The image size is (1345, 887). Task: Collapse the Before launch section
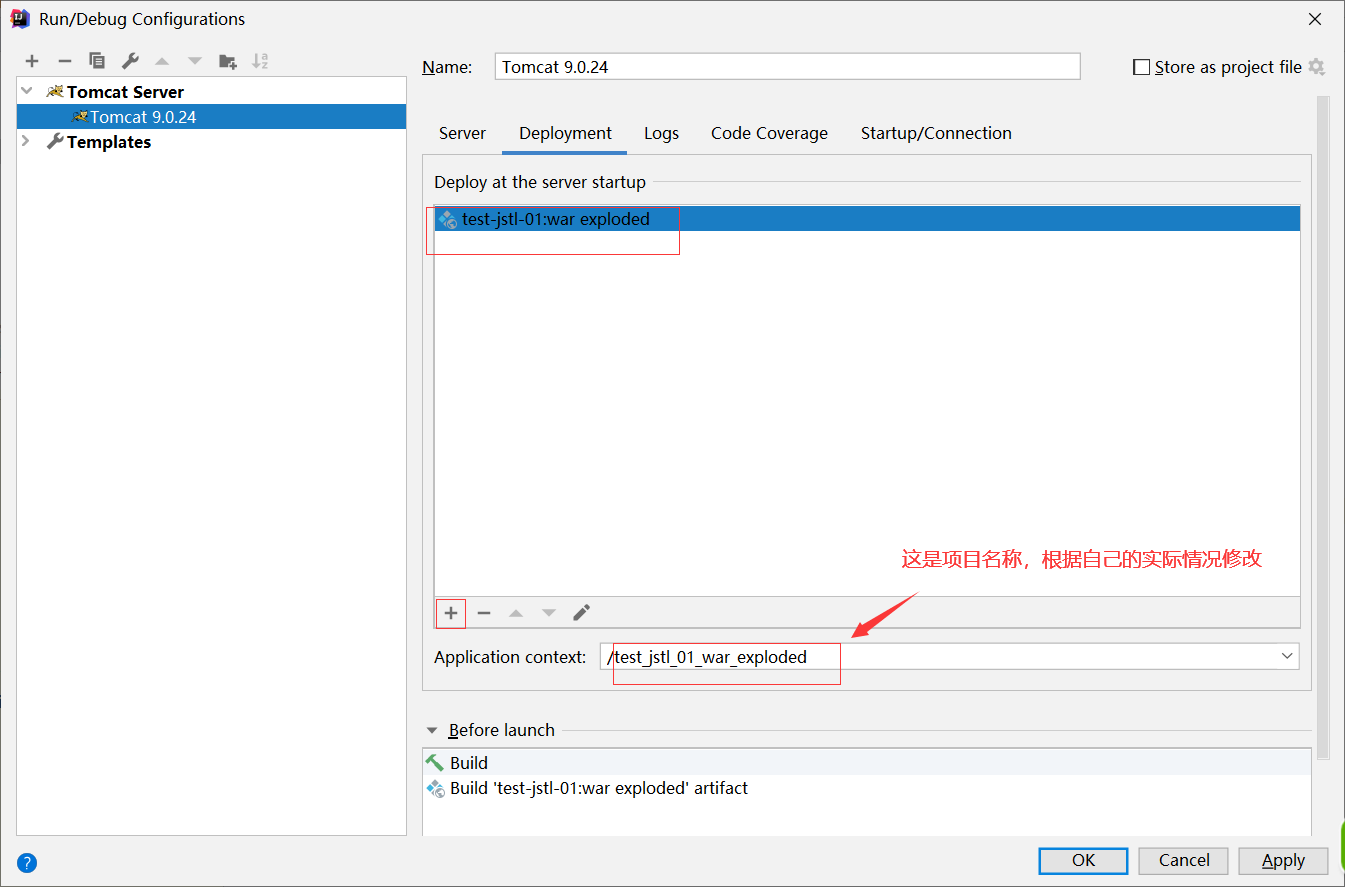[x=432, y=730]
